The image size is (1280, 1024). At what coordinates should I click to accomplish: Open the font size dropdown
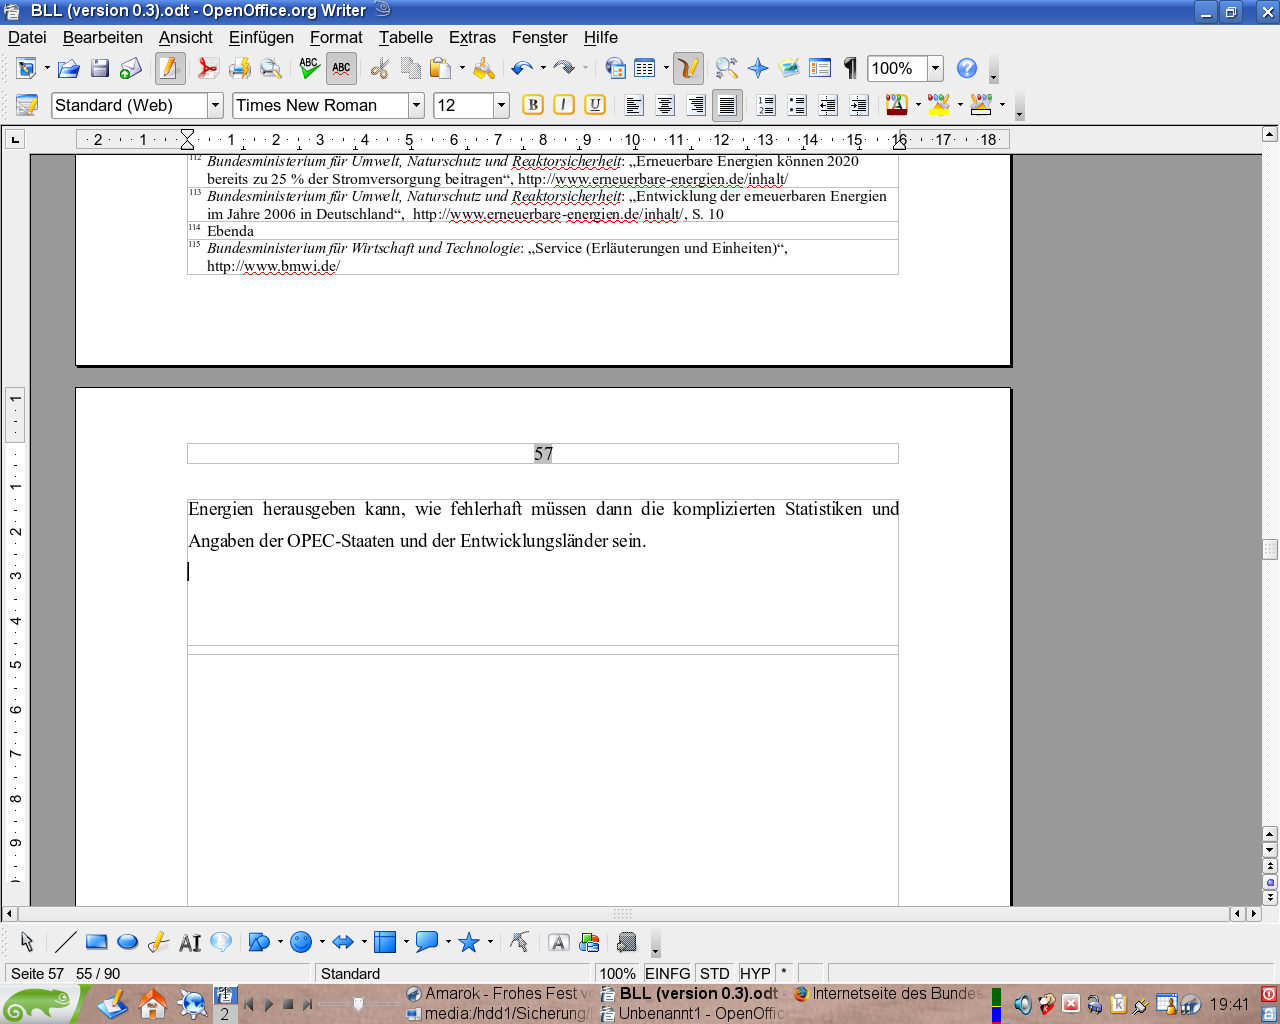pyautogui.click(x=501, y=105)
